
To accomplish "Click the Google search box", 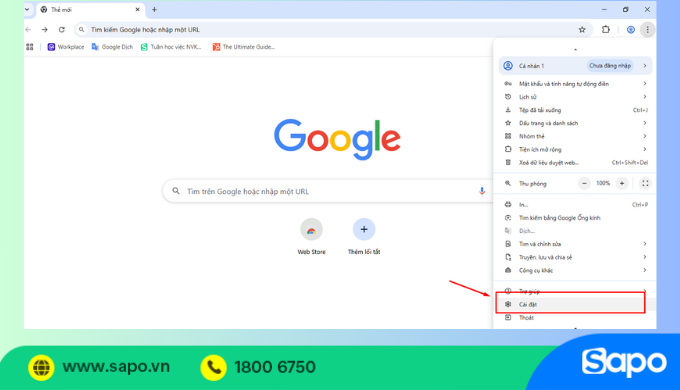I will pyautogui.click(x=327, y=191).
